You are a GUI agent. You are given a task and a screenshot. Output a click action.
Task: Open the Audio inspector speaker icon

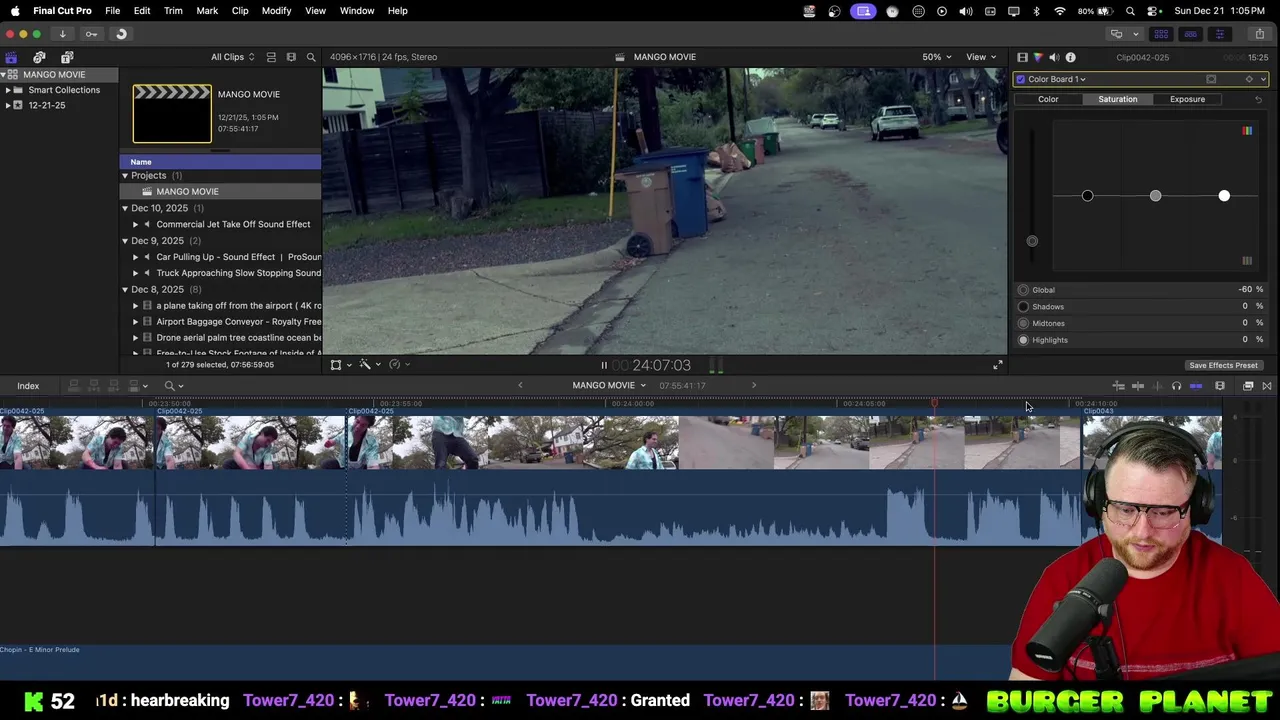point(1054,57)
